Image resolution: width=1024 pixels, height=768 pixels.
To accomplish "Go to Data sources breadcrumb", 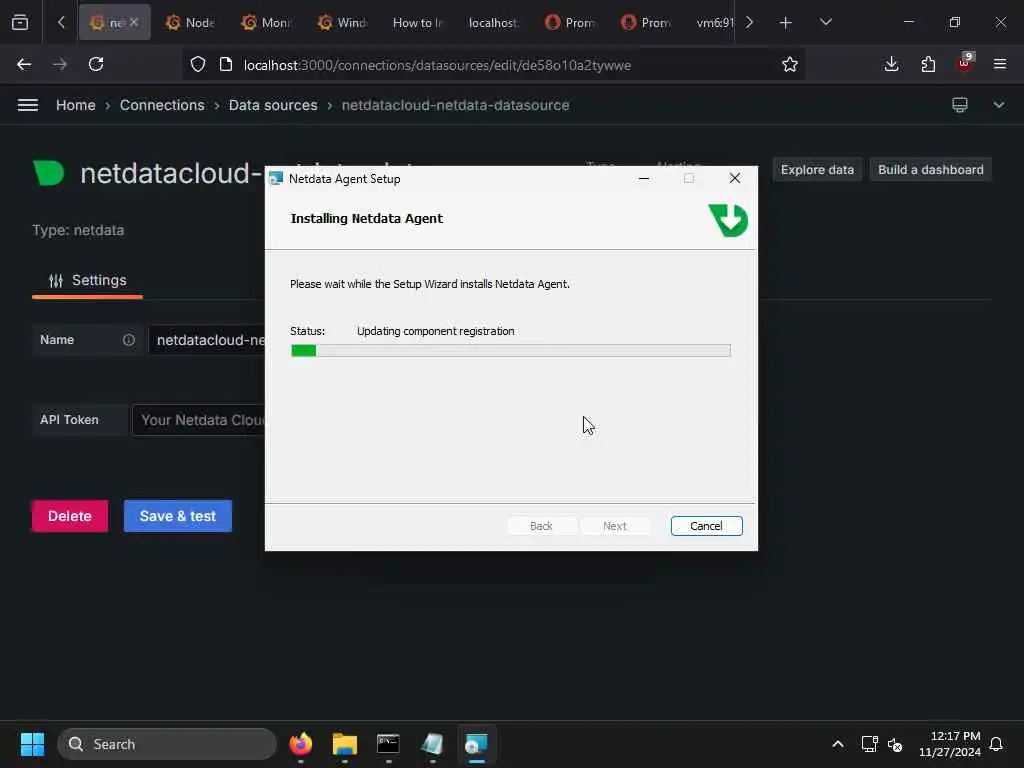I will click(x=273, y=105).
